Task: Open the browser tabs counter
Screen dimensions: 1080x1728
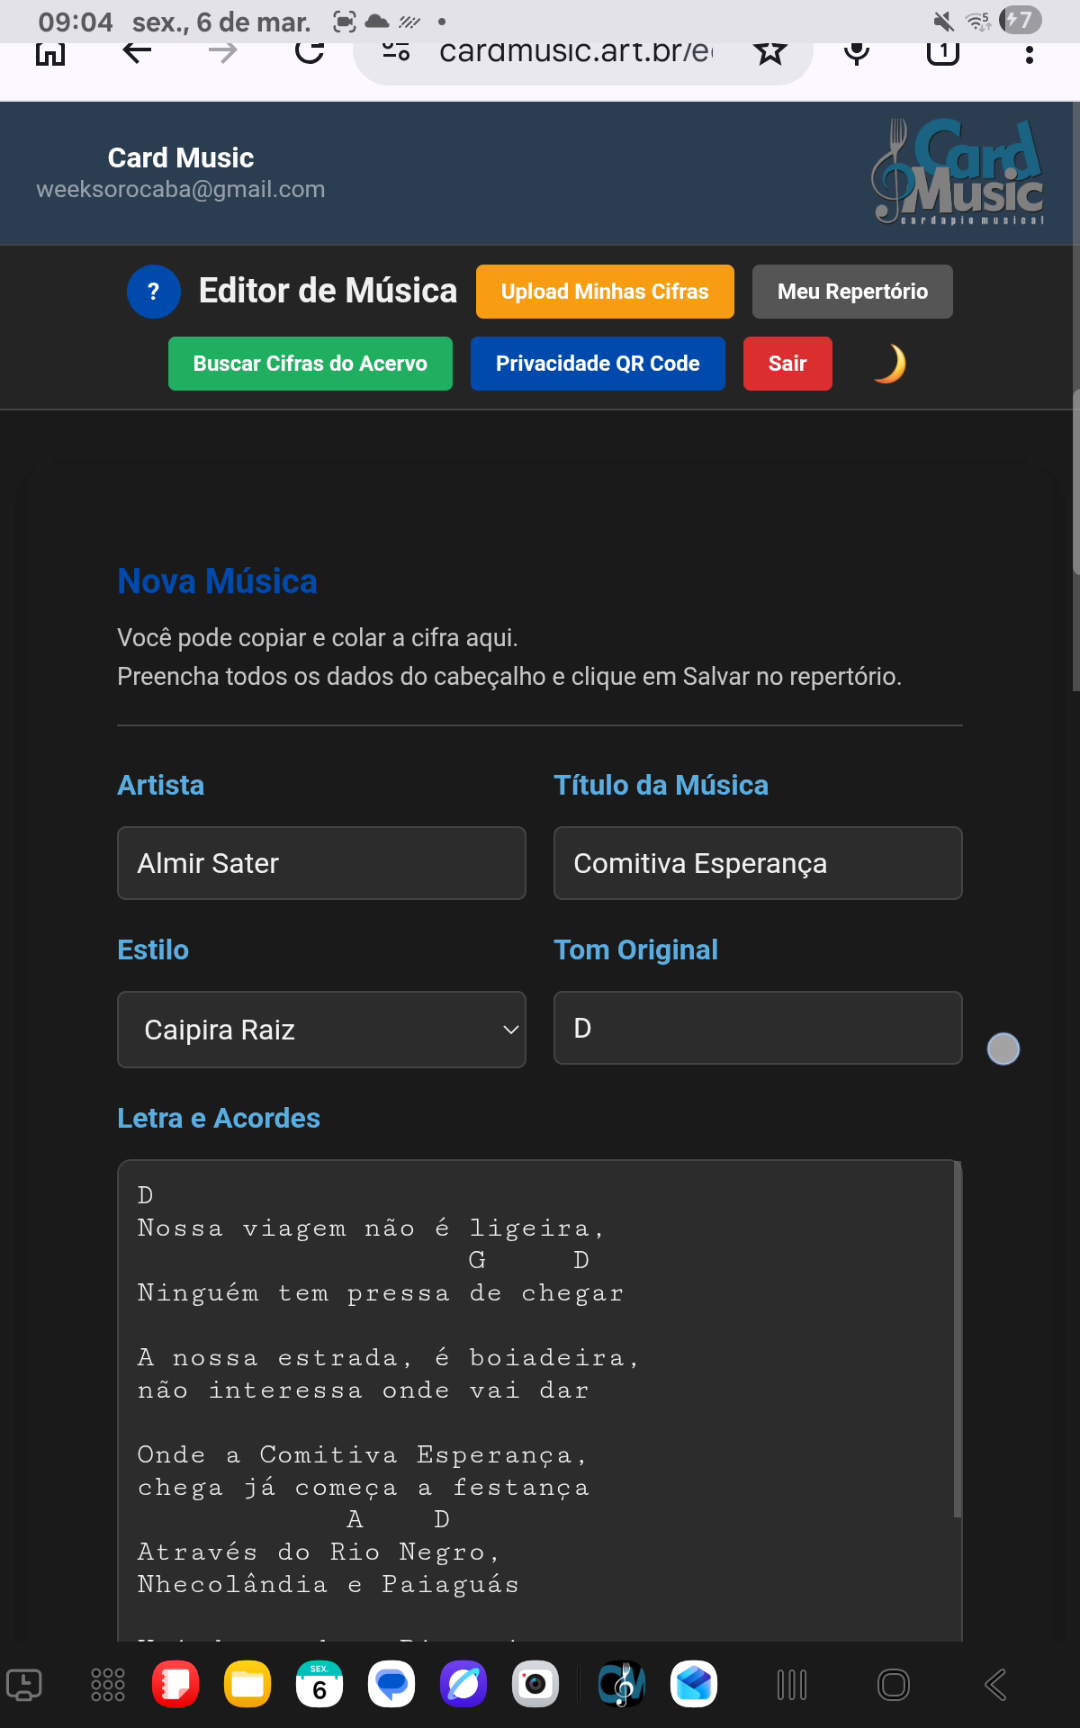Action: (x=942, y=53)
